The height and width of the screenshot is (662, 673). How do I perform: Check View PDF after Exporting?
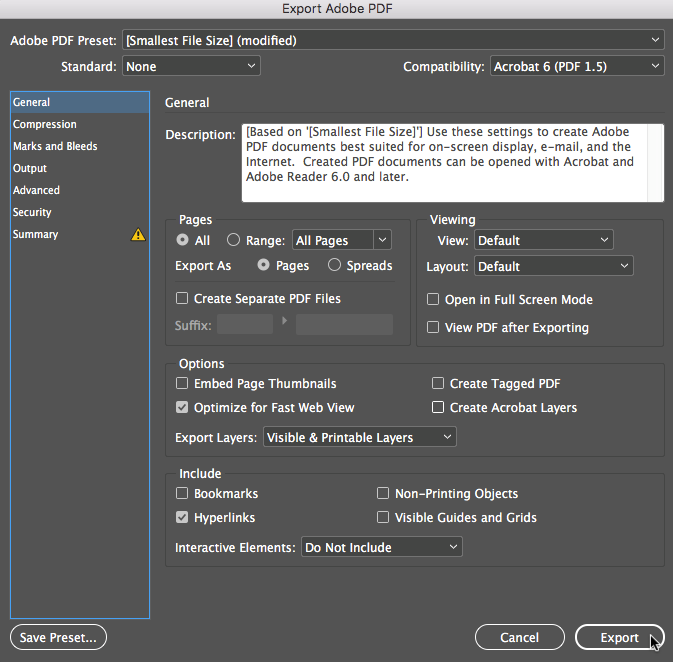point(433,327)
